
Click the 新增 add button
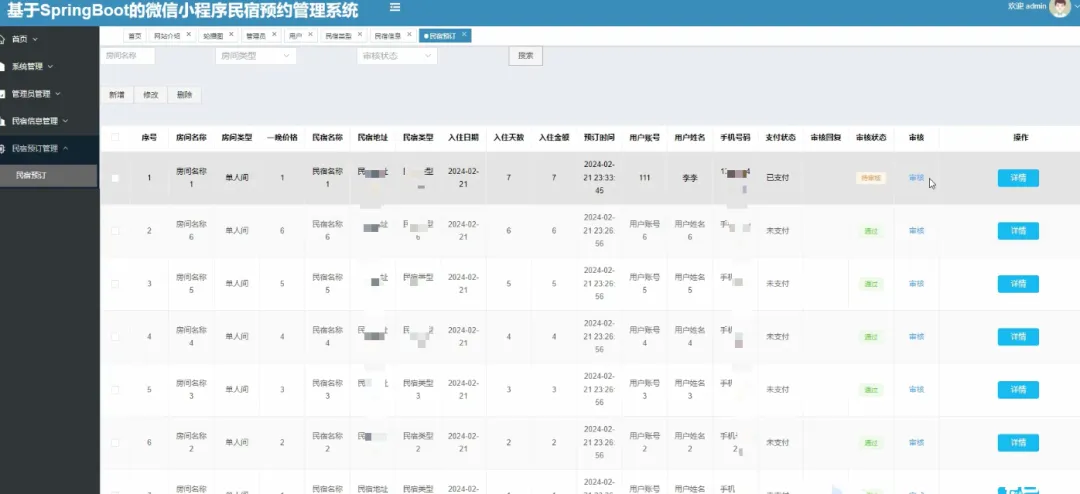[x=116, y=95]
